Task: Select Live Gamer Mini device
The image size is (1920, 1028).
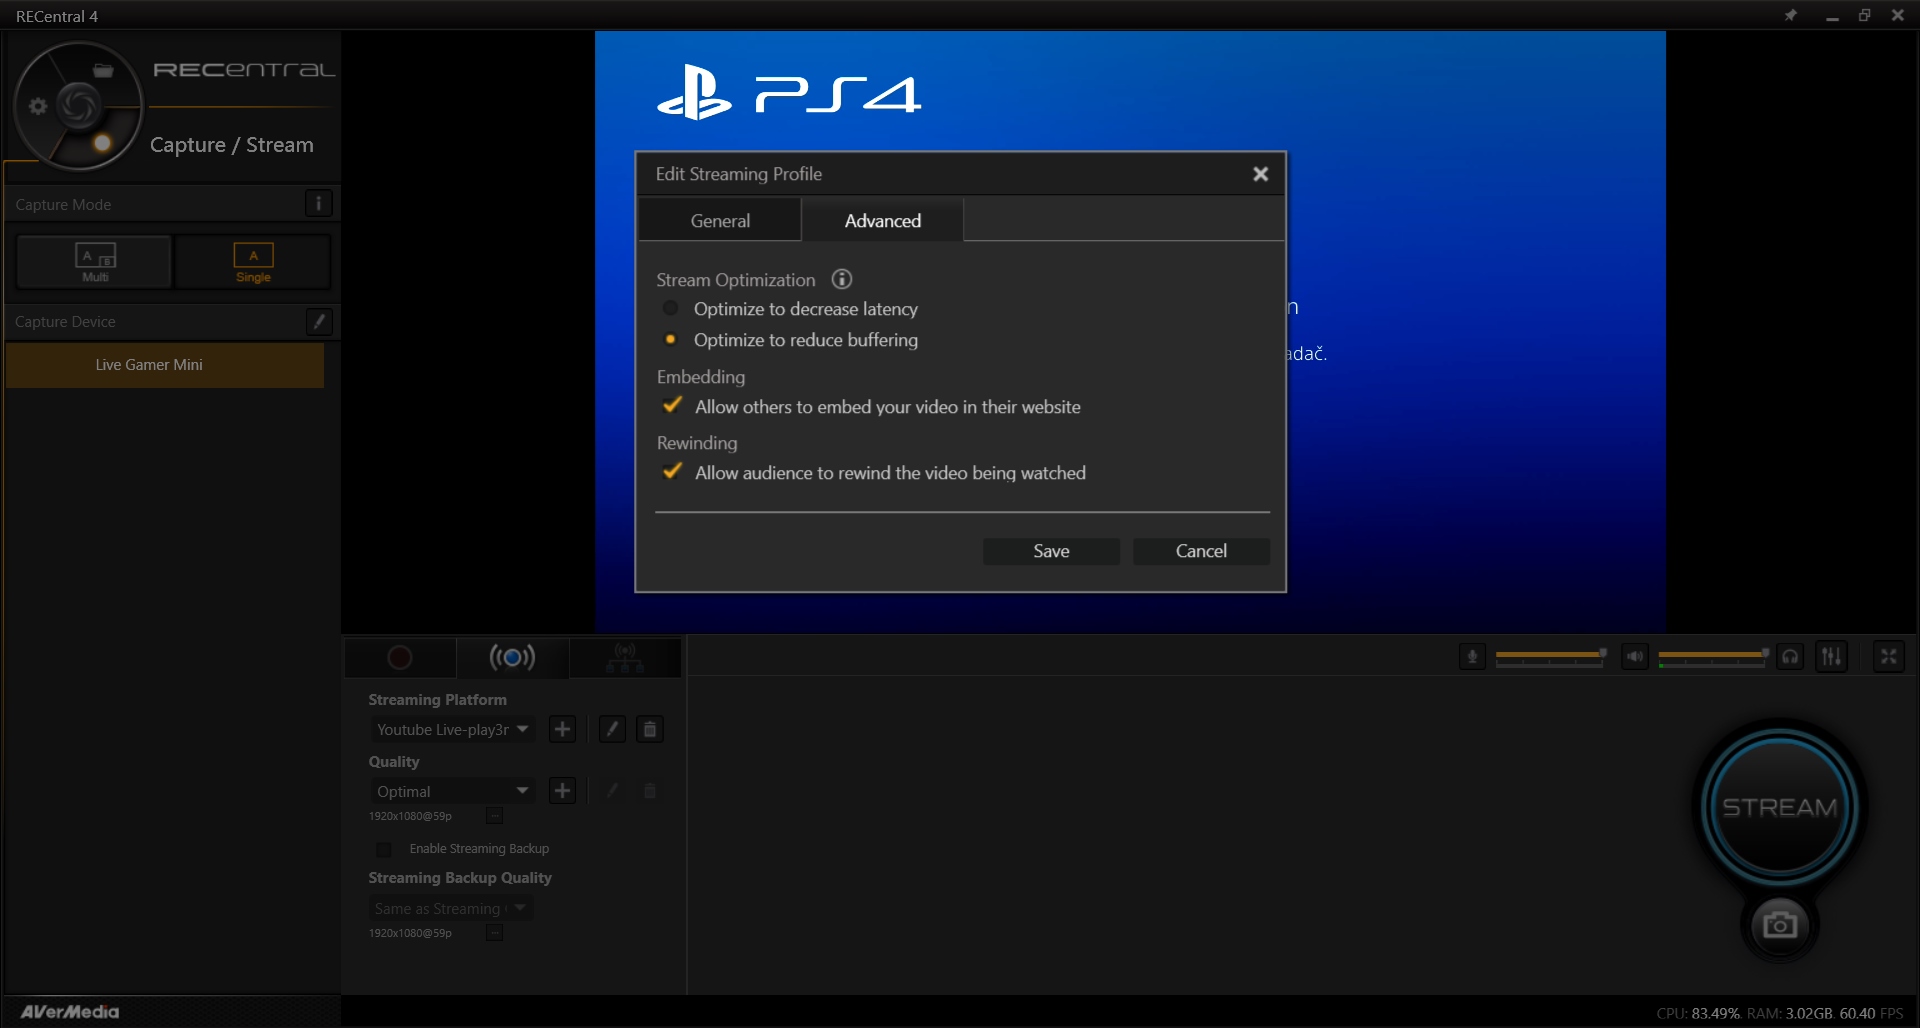Action: (x=165, y=365)
